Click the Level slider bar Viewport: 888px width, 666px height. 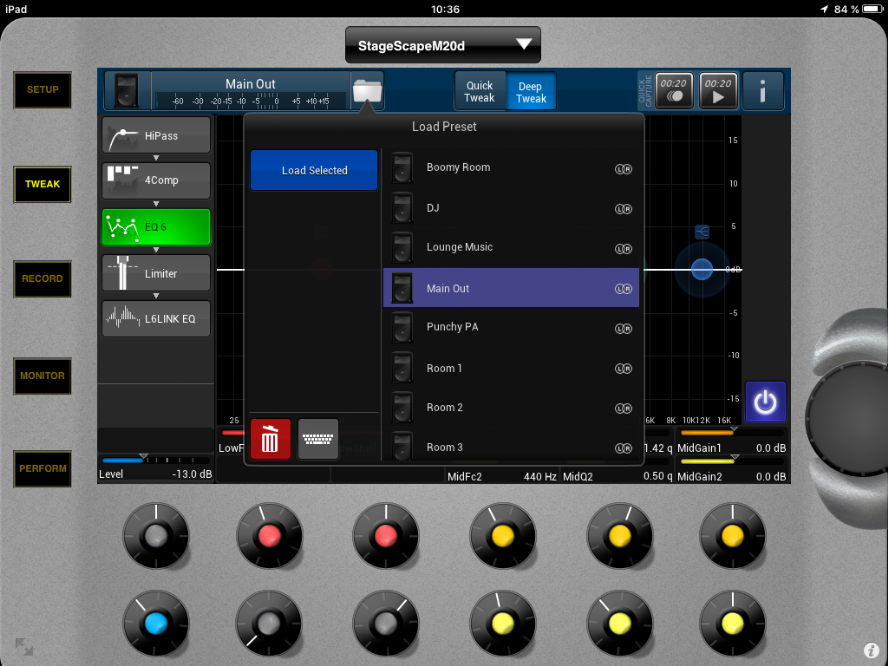click(x=155, y=460)
